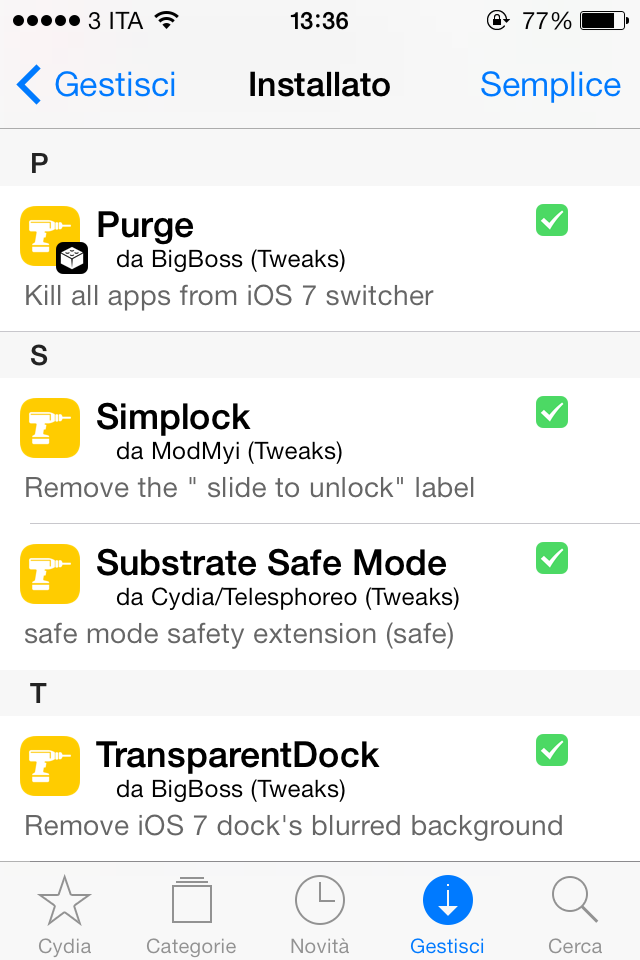Open the Cydia star tab
640x960 pixels.
point(64,914)
